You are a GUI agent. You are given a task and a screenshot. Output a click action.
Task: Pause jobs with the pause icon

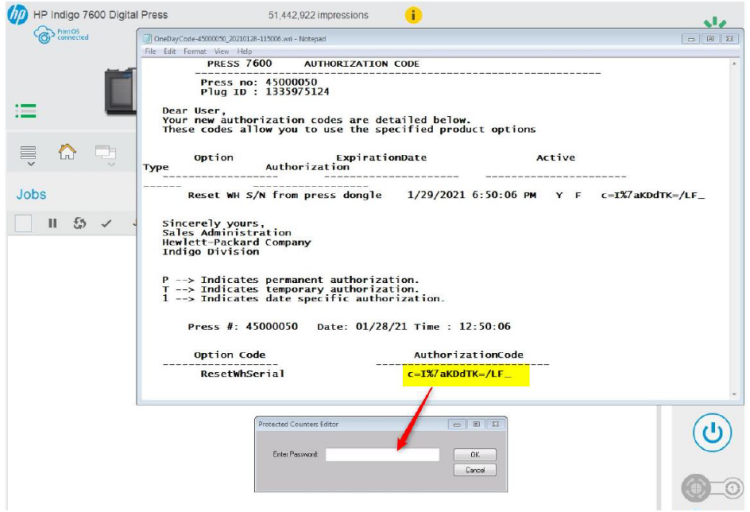53,223
